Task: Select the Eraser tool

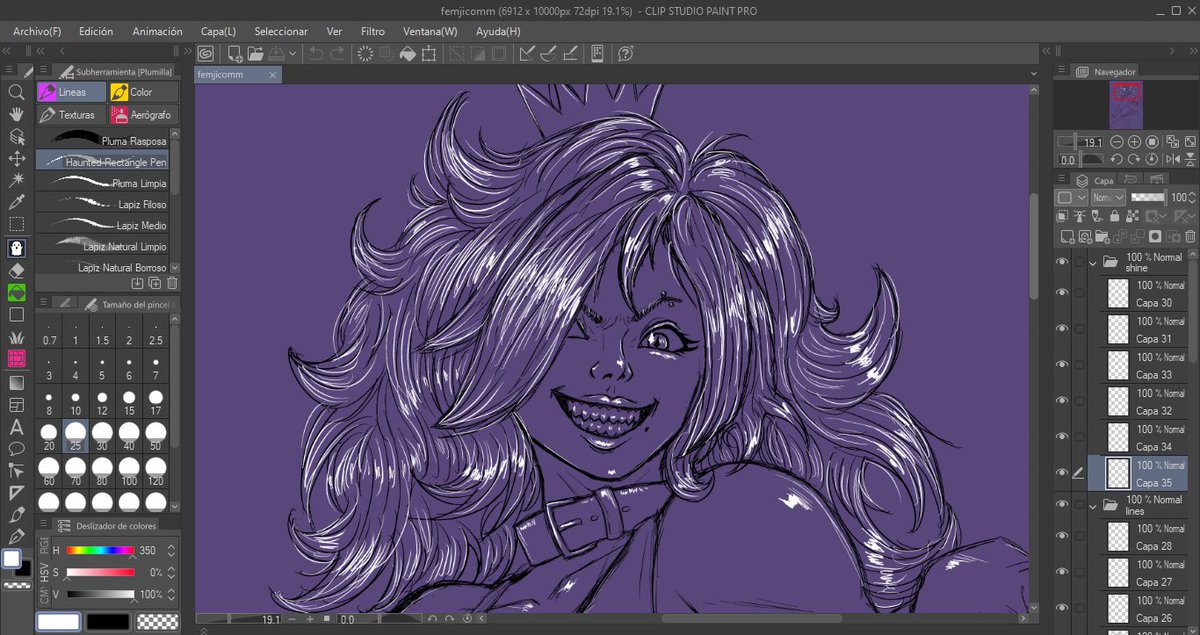Action: pyautogui.click(x=16, y=270)
